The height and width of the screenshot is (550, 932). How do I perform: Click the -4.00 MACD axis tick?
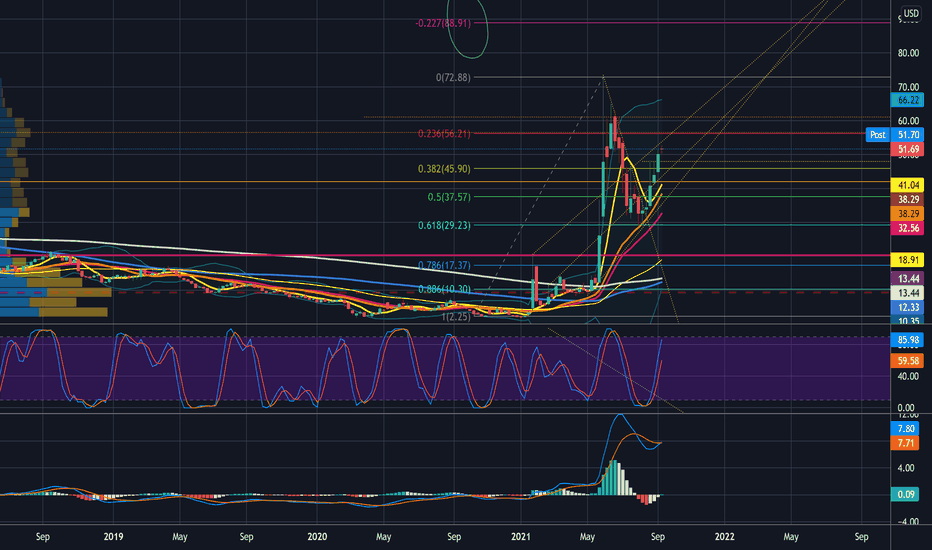908,521
